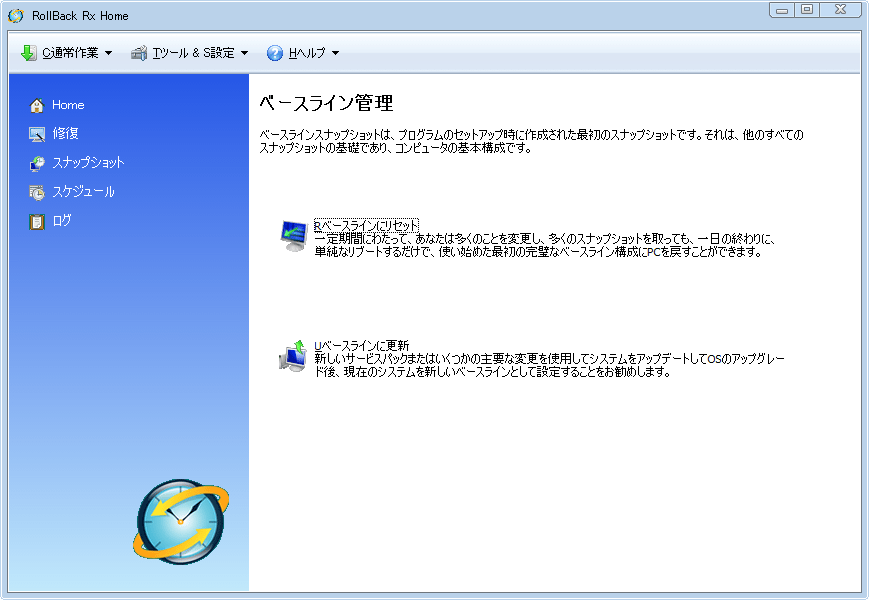Click the RollBack Rx Home window title
The image size is (869, 600).
(x=80, y=16)
